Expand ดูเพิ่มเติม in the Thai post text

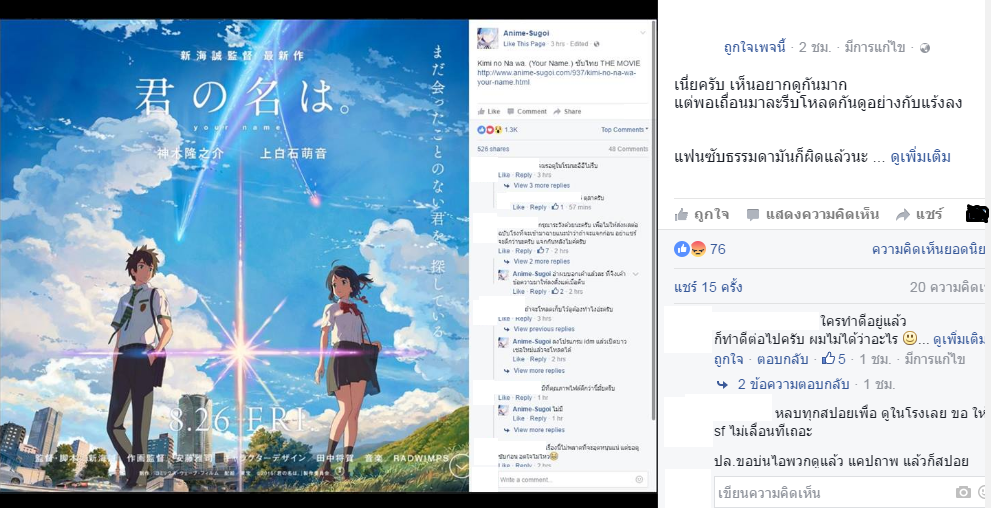coord(921,157)
